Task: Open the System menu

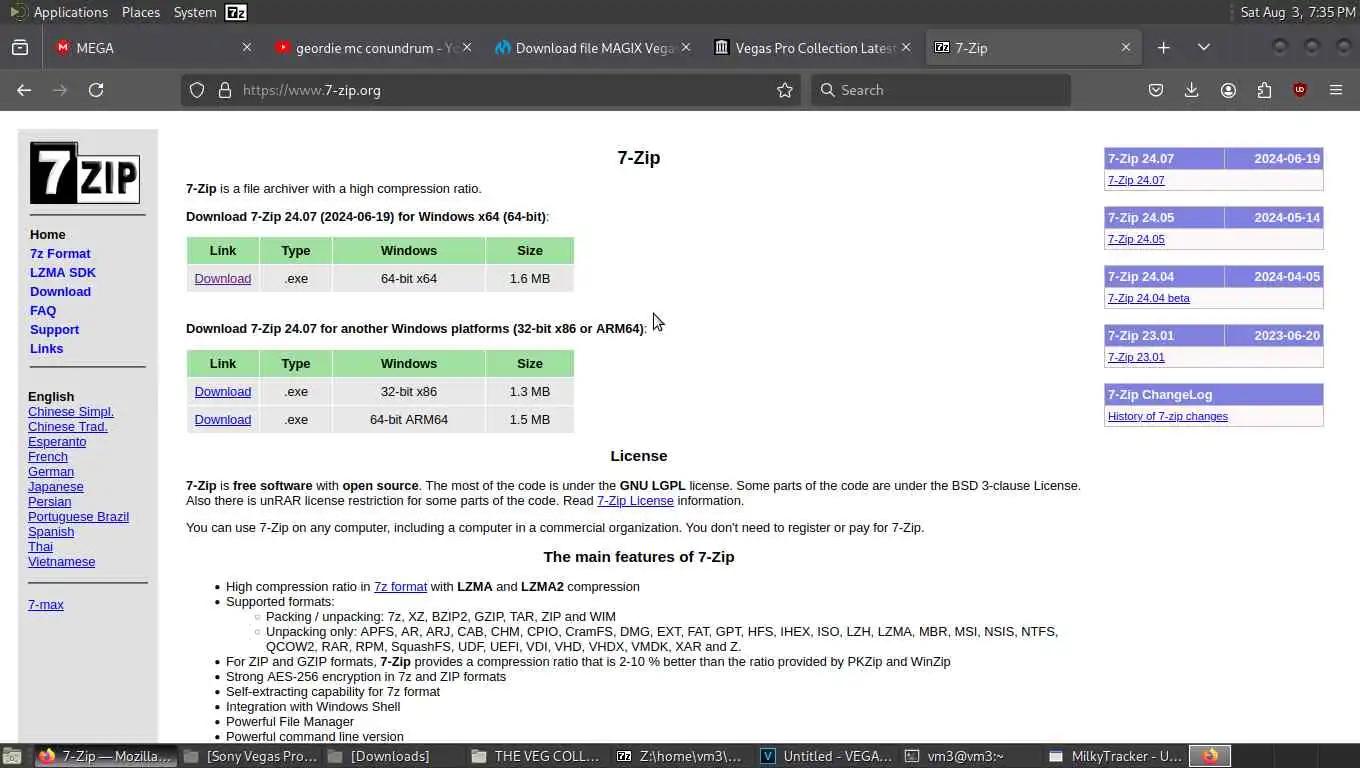Action: (194, 12)
